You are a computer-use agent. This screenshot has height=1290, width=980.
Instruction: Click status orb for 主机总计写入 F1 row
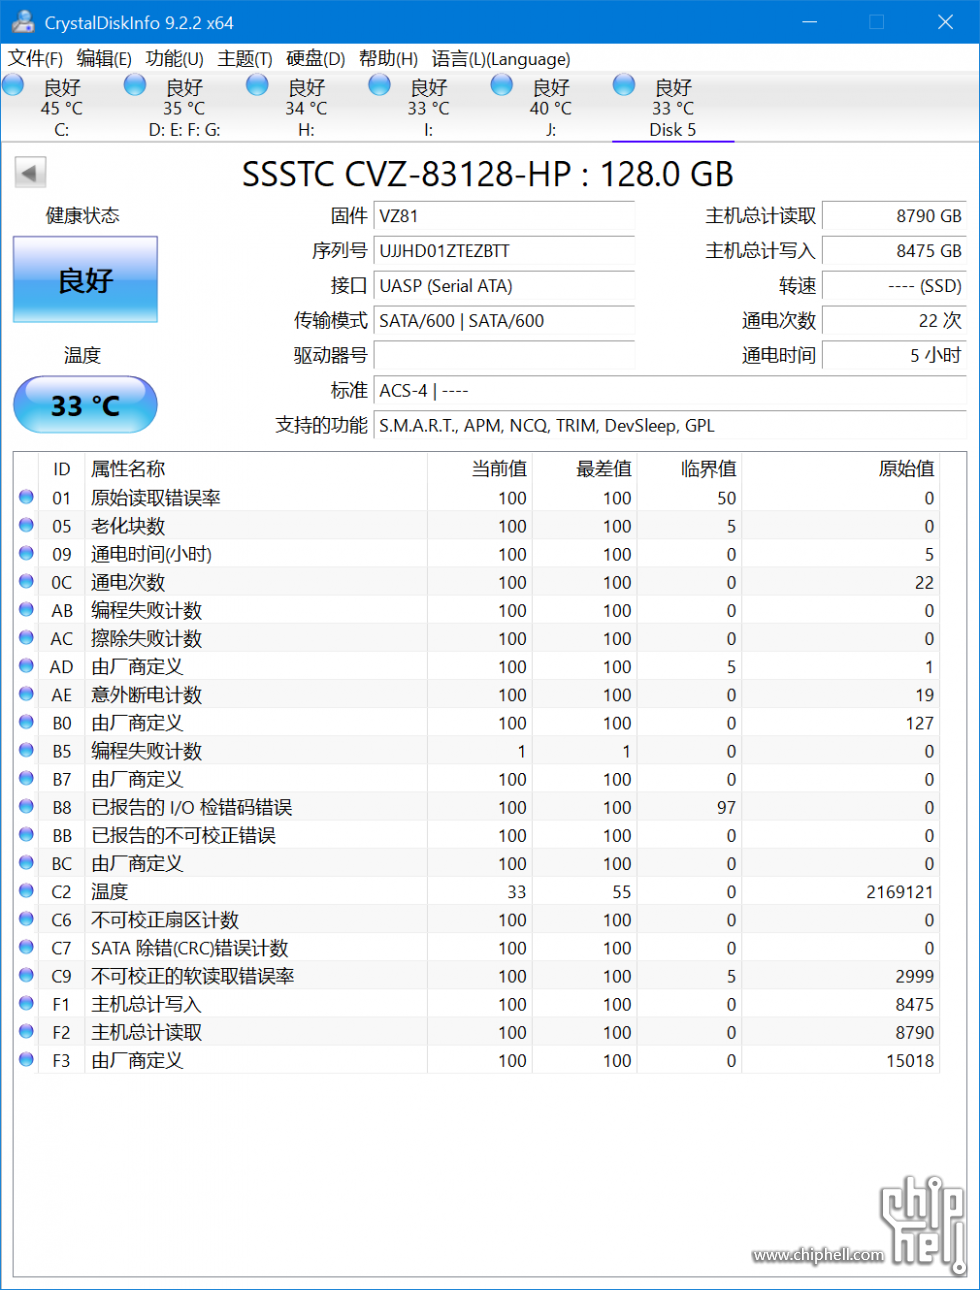[26, 1003]
